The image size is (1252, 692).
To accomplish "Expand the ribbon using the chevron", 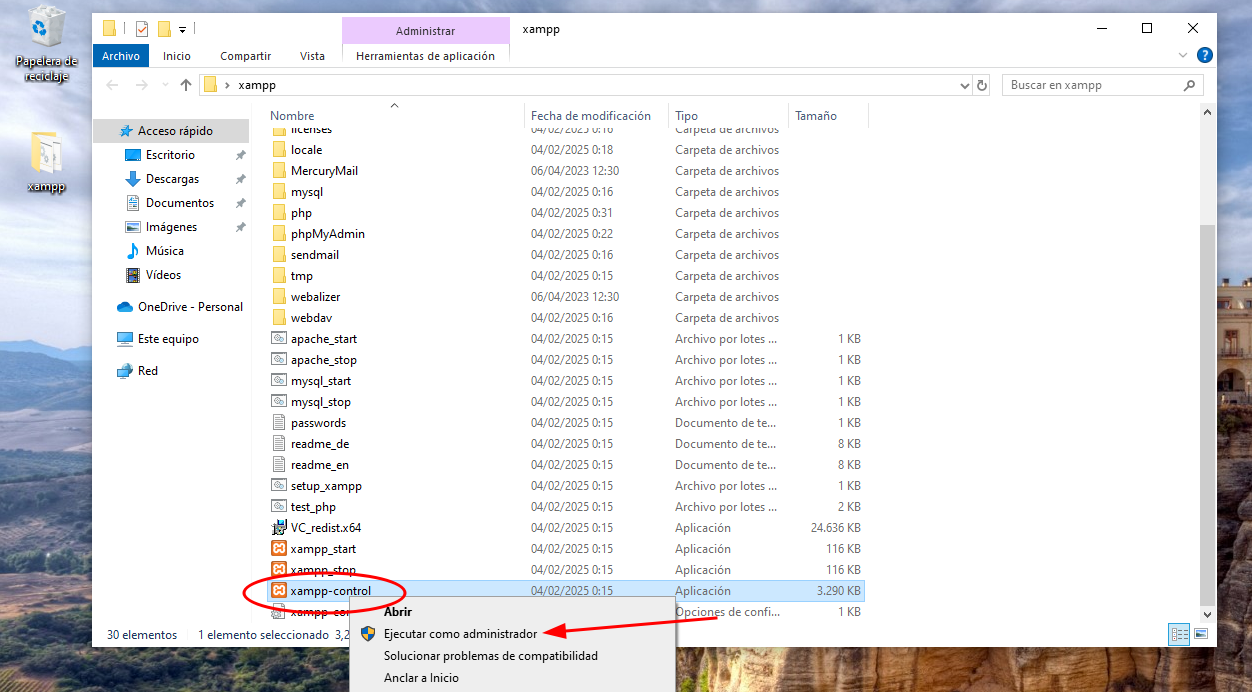I will coord(1183,56).
